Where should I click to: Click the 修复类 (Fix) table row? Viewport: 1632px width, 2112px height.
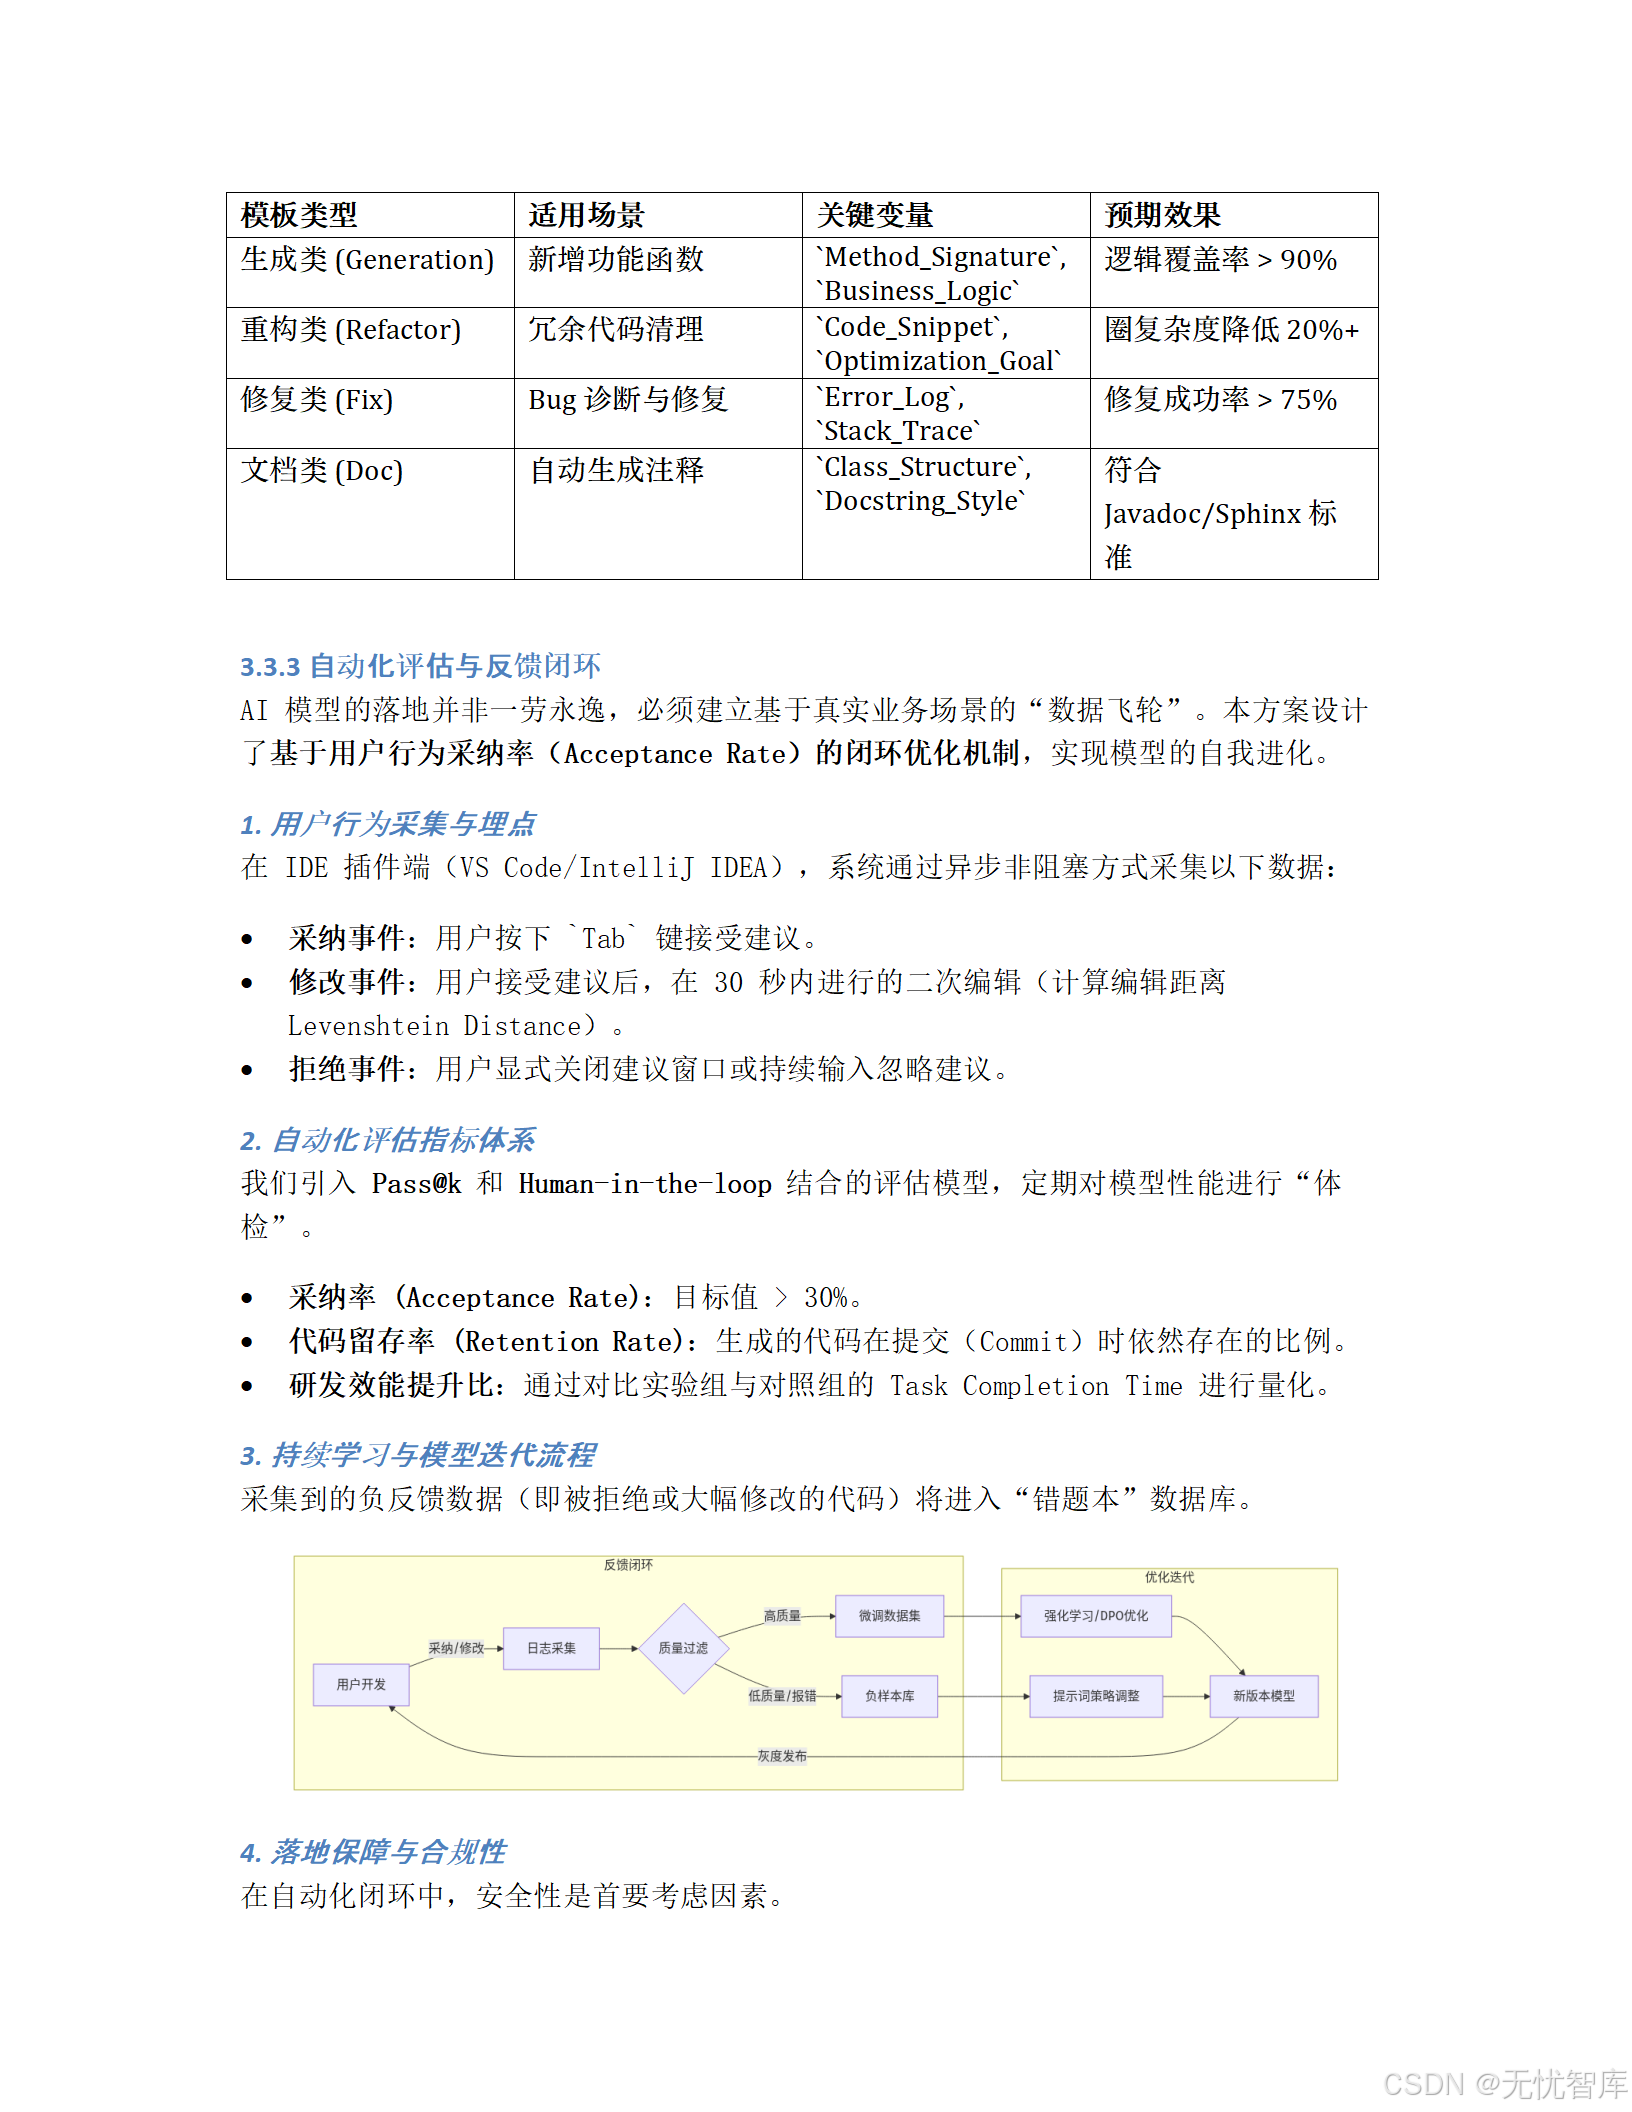pos(318,401)
